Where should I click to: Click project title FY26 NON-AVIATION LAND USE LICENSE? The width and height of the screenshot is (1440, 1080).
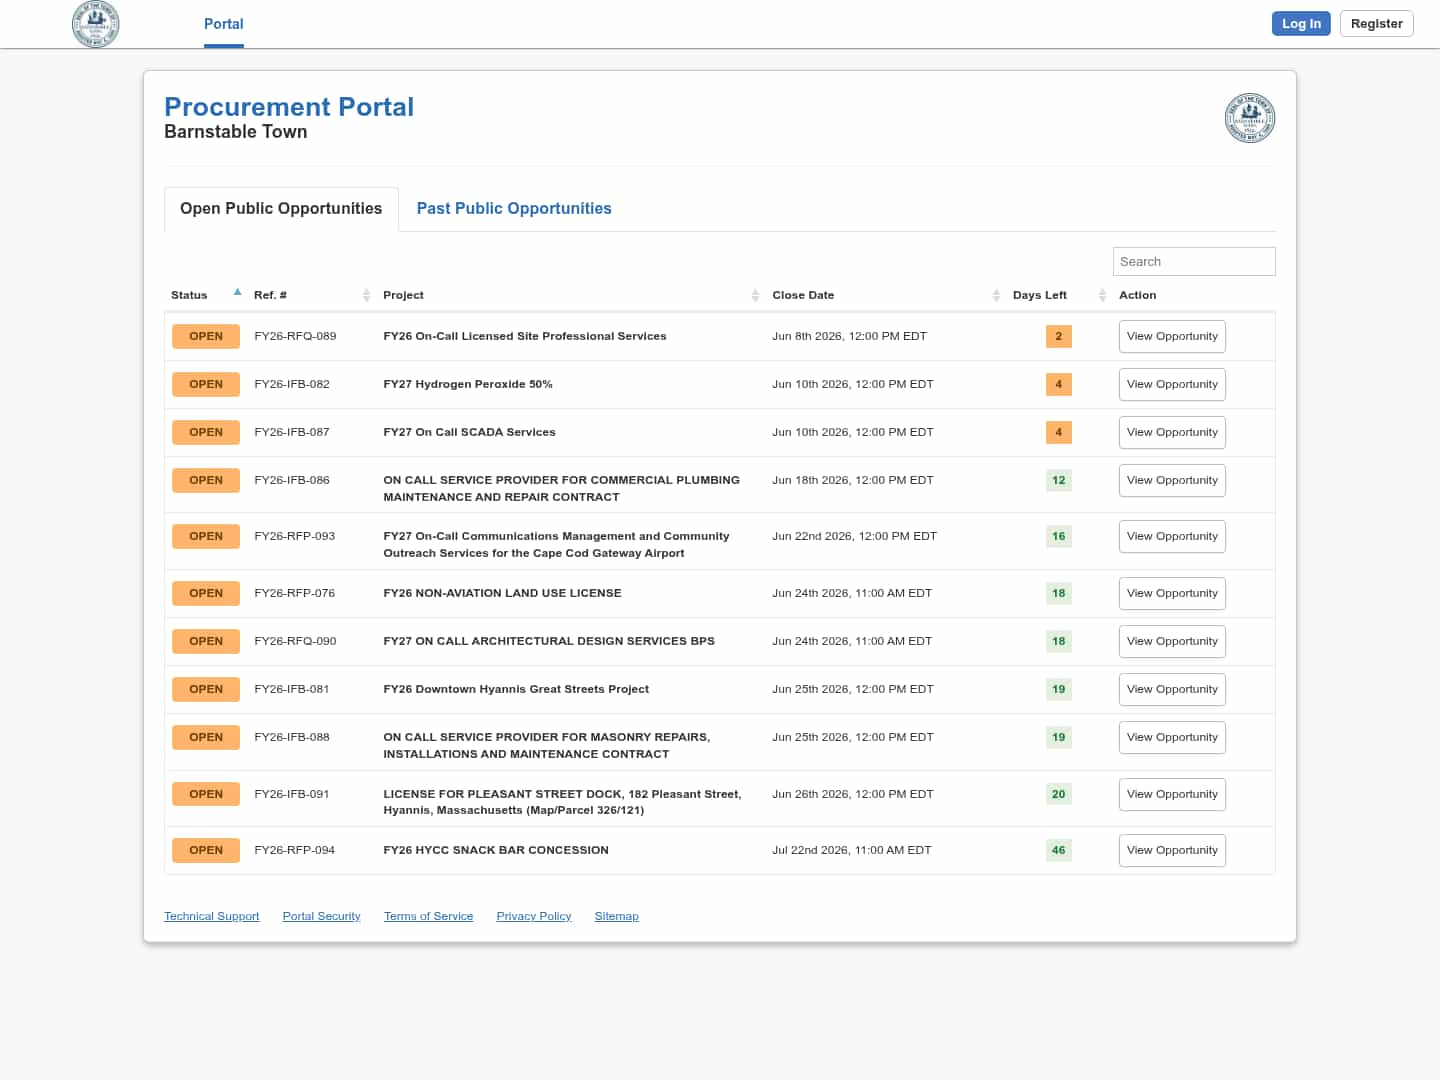coord(502,593)
